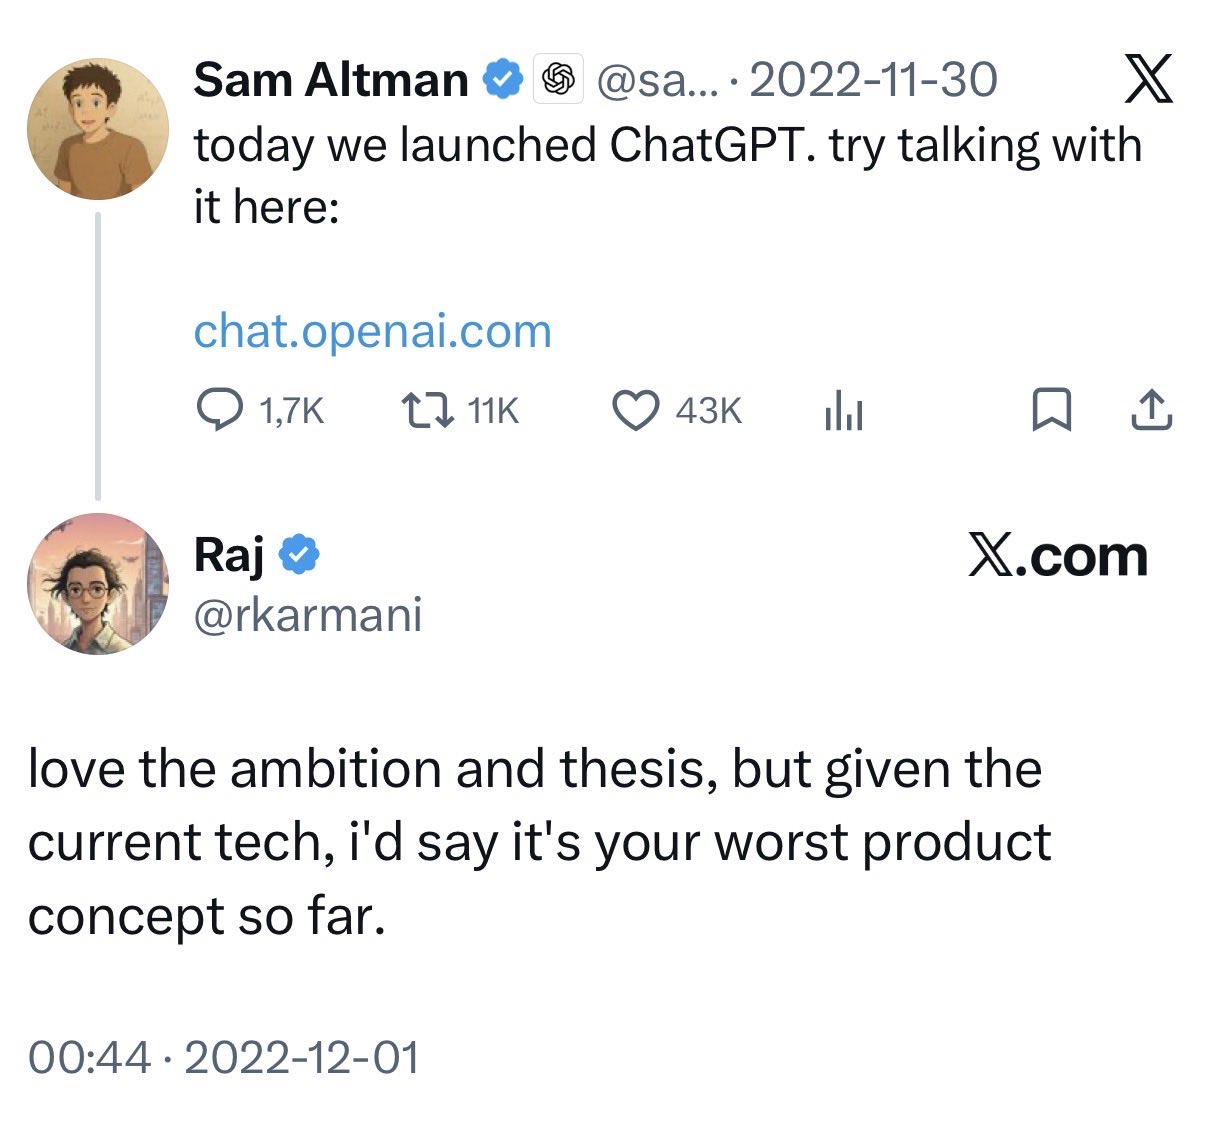
Task: Click the X.com logo text
Action: pos(1057,556)
